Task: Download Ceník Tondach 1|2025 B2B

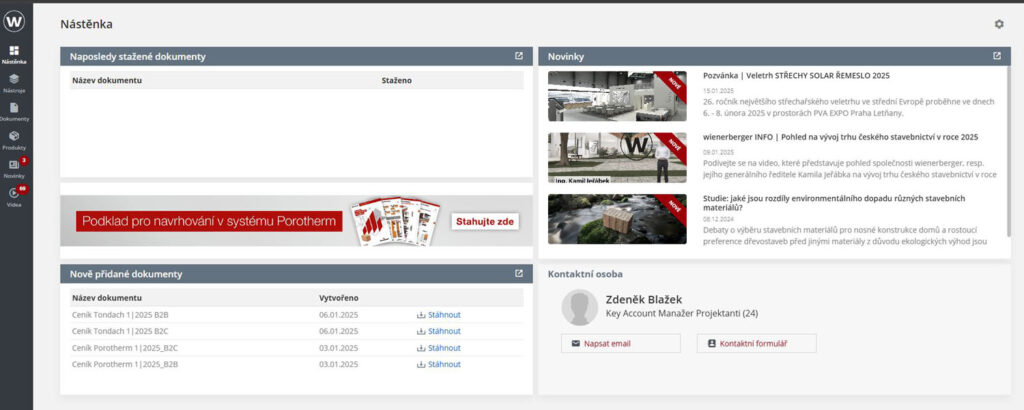Action: coord(439,315)
